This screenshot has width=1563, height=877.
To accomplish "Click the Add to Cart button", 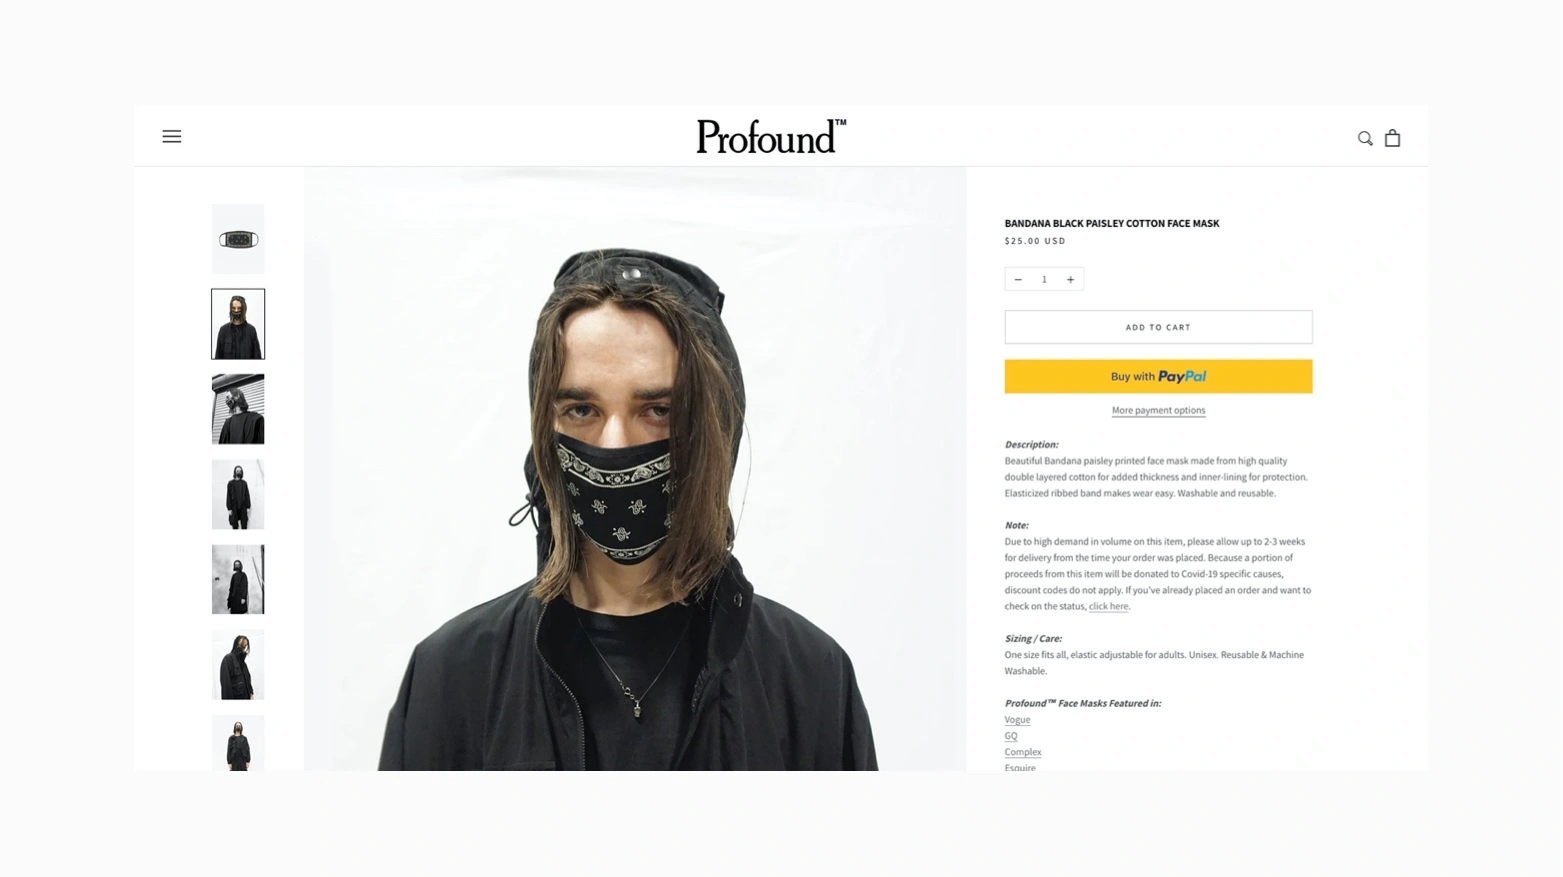I will click(x=1158, y=327).
